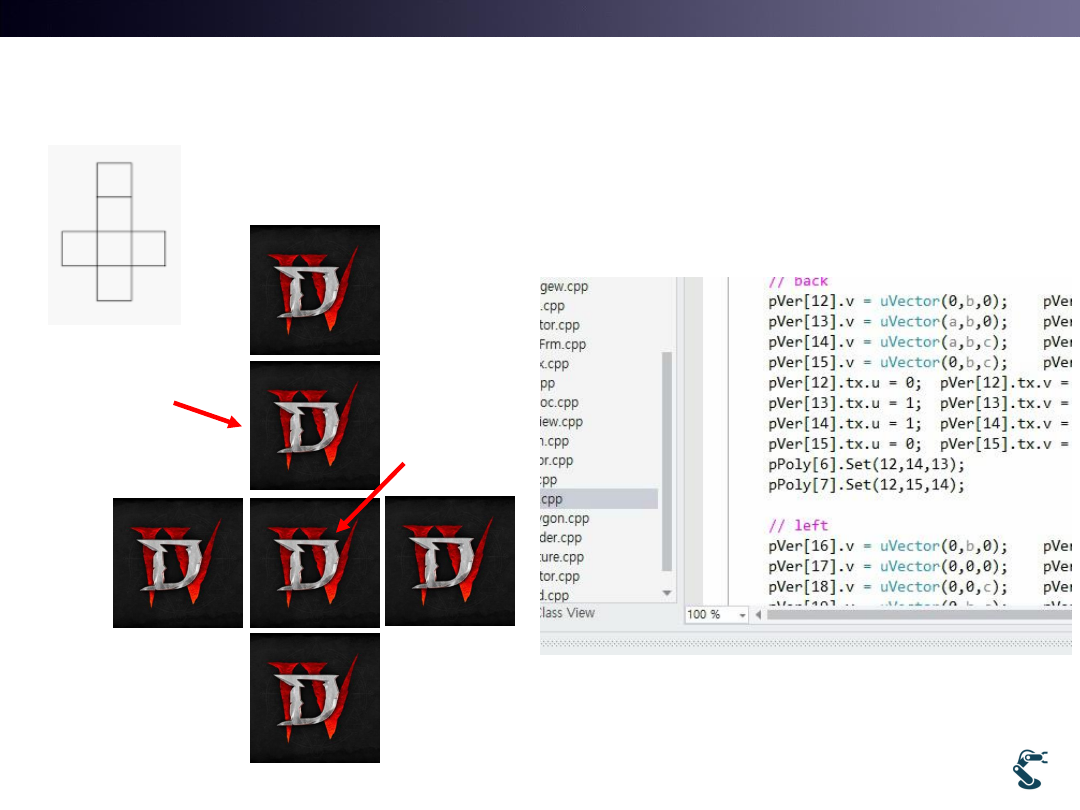Select the topmost Diablo logo tile
The width and height of the screenshot is (1080, 810).
pyautogui.click(x=315, y=290)
